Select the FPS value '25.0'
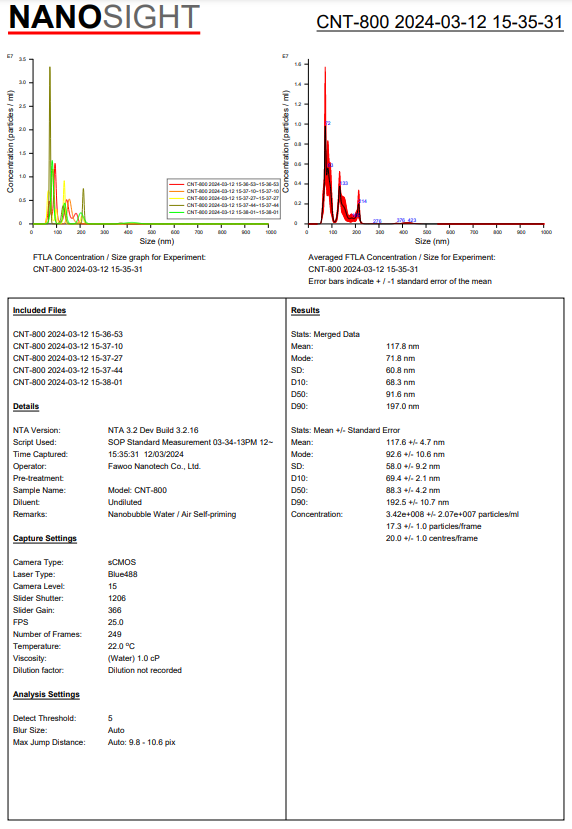Image resolution: width=572 pixels, height=829 pixels. tap(116, 622)
